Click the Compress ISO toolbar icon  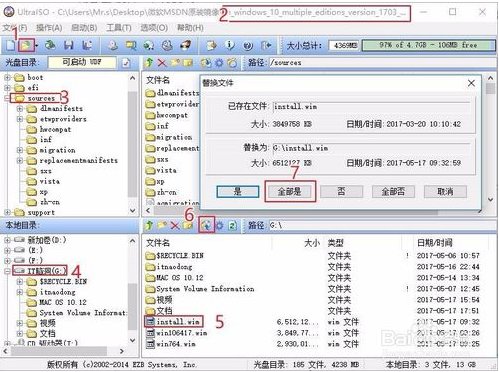click(x=131, y=45)
